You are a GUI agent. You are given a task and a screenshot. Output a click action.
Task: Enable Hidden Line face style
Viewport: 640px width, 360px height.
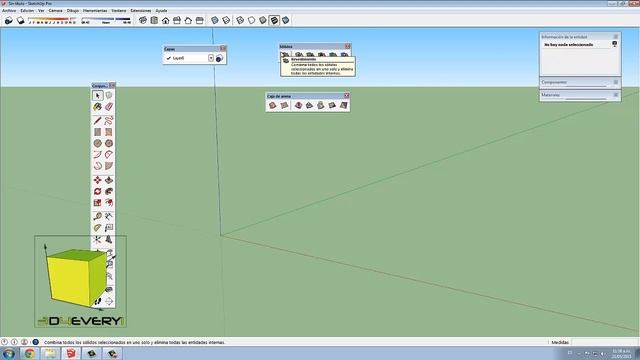251,20
